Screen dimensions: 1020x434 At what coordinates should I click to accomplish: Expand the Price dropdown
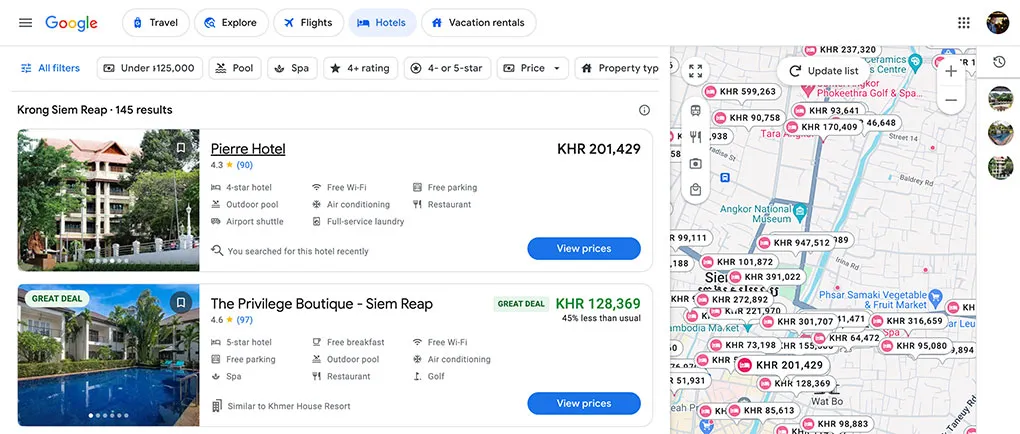pos(532,68)
